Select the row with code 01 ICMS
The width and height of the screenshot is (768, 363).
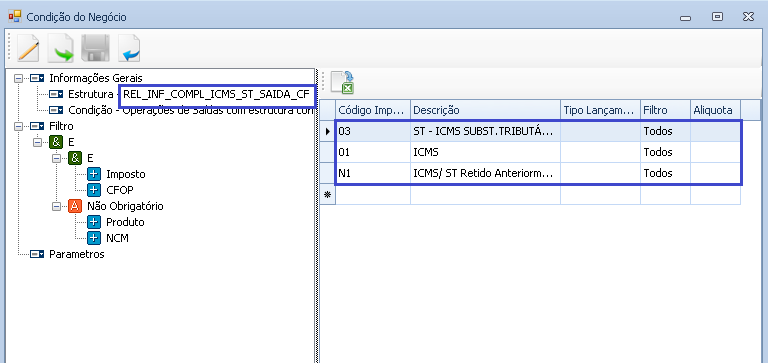538,152
